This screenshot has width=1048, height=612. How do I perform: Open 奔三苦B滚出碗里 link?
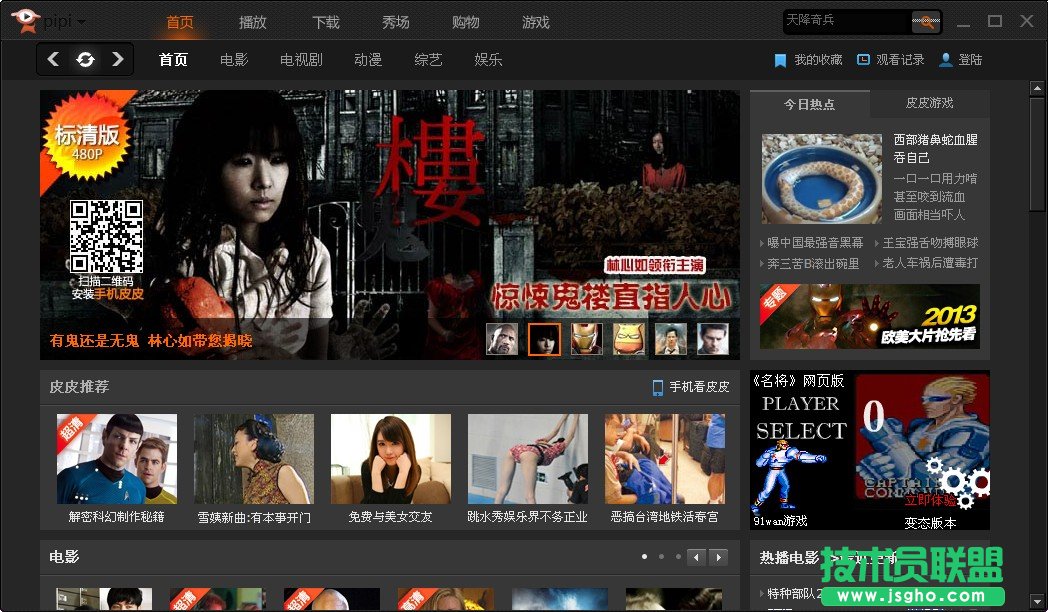(813, 263)
